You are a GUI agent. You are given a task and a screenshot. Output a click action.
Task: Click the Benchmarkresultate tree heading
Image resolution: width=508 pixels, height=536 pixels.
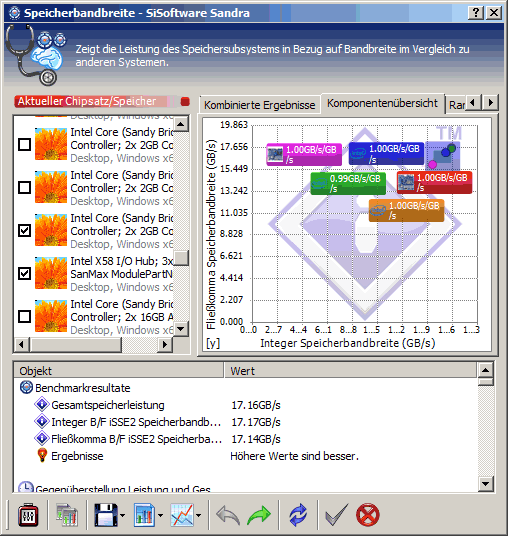83,388
